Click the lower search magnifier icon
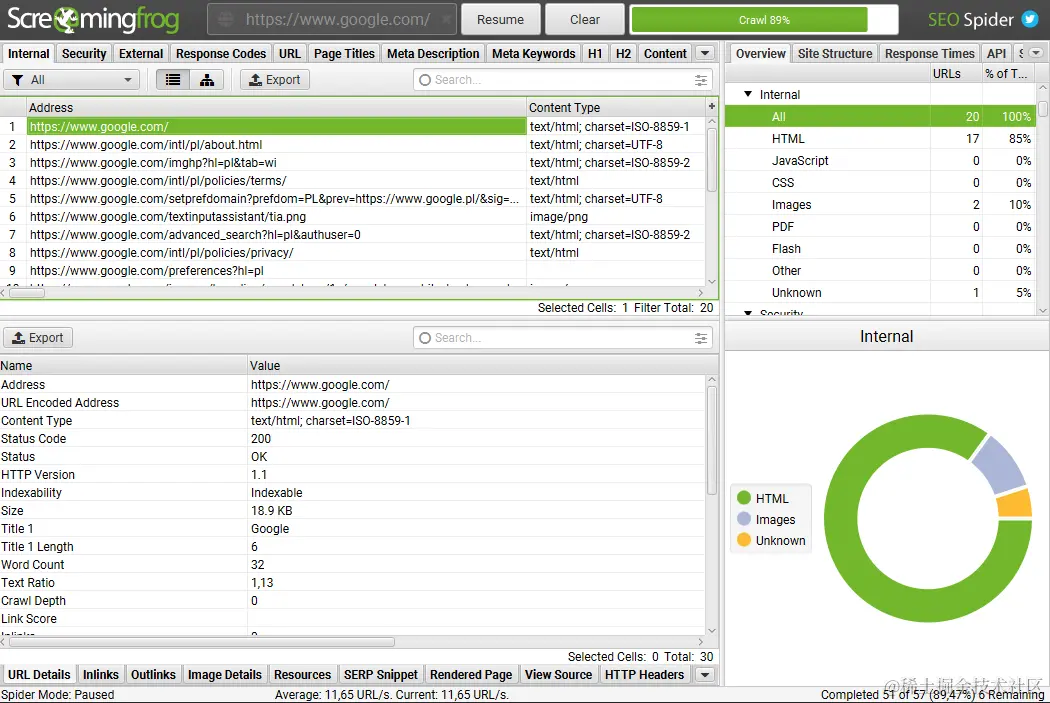 click(x=425, y=338)
